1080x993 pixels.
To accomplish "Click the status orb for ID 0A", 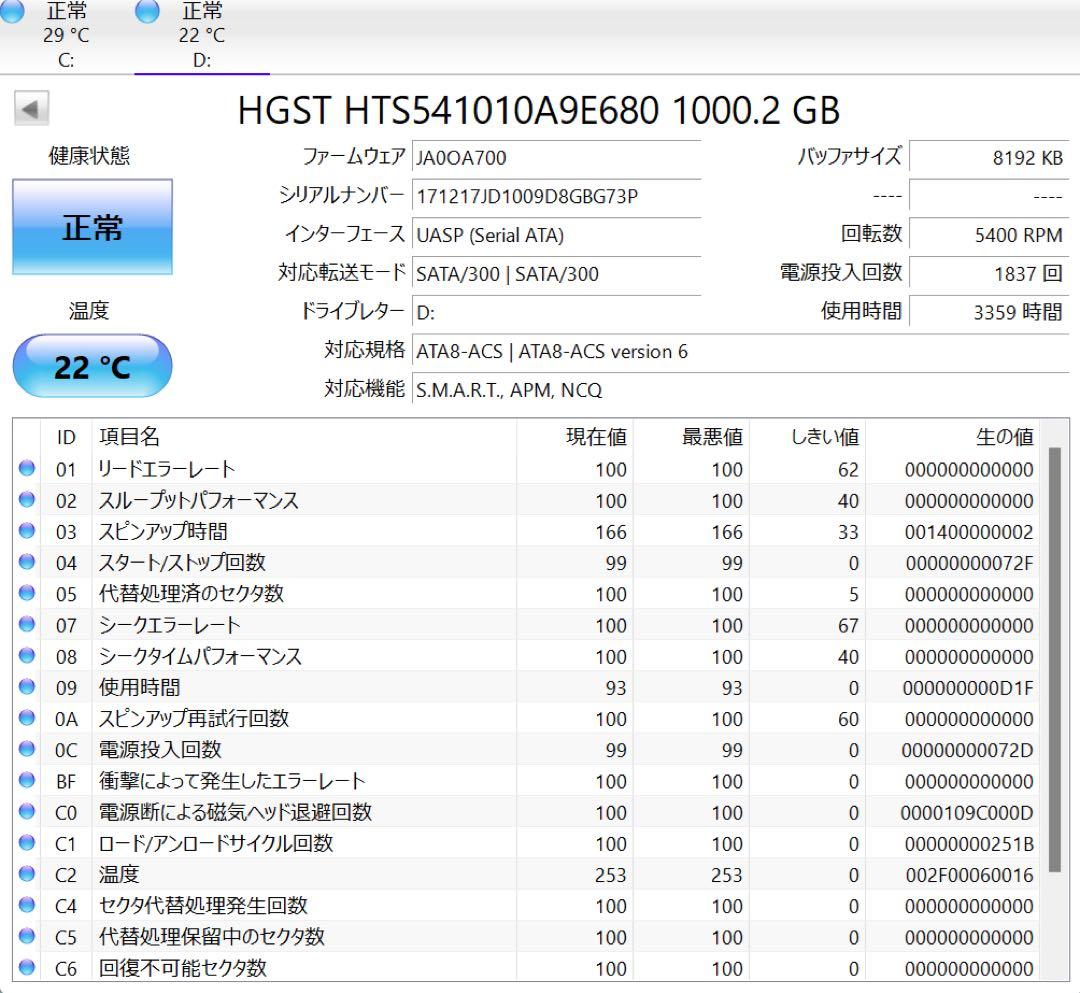I will pyautogui.click(x=27, y=718).
